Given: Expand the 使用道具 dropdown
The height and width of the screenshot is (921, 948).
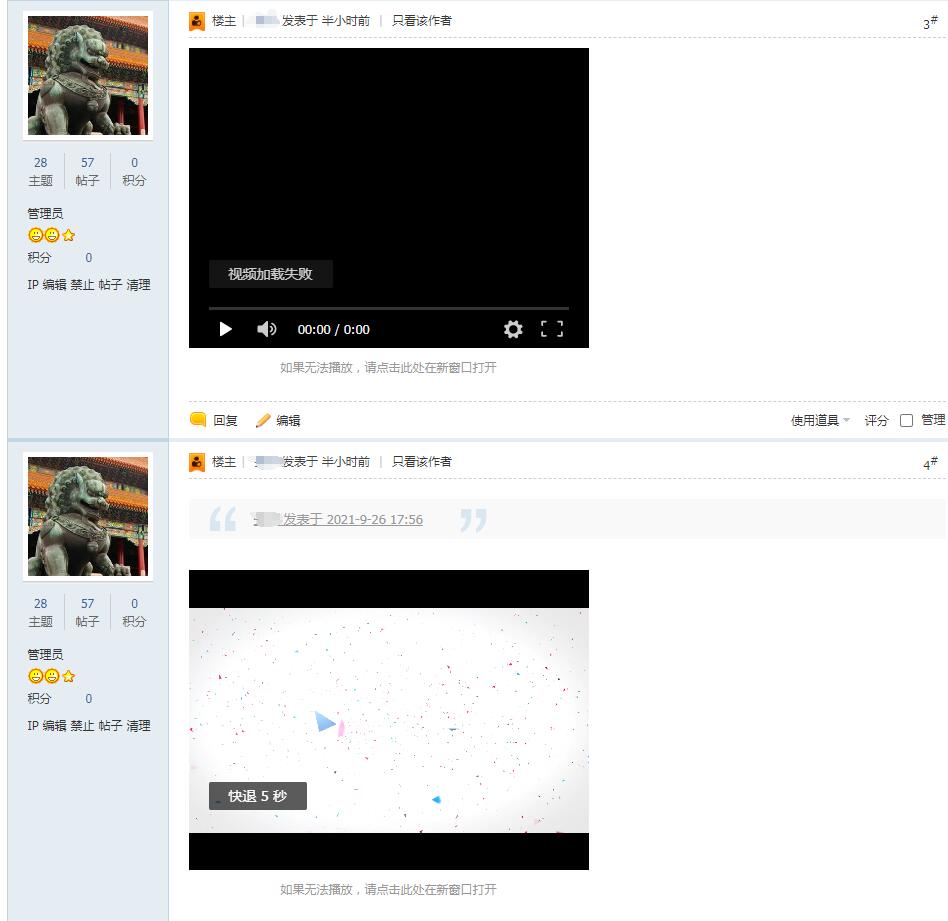Looking at the screenshot, I should [x=820, y=421].
